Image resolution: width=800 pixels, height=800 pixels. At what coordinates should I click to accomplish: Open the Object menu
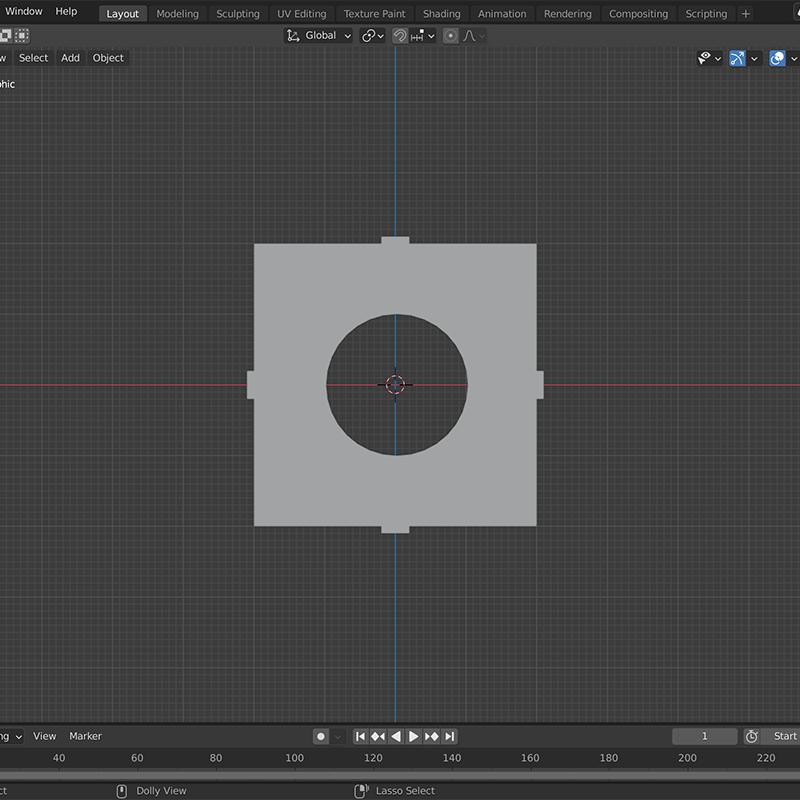(x=107, y=57)
